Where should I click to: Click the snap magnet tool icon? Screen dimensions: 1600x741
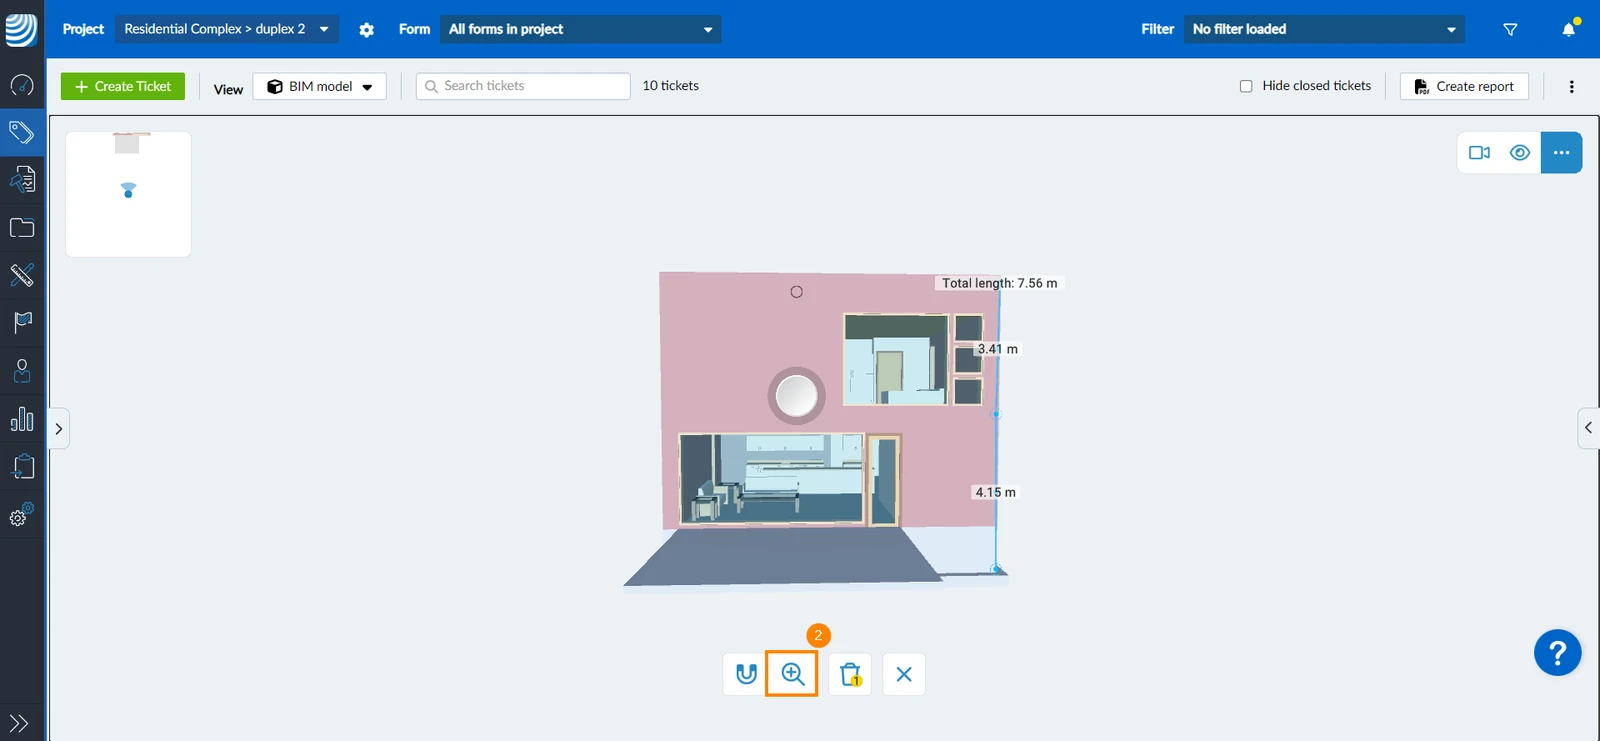click(x=746, y=674)
